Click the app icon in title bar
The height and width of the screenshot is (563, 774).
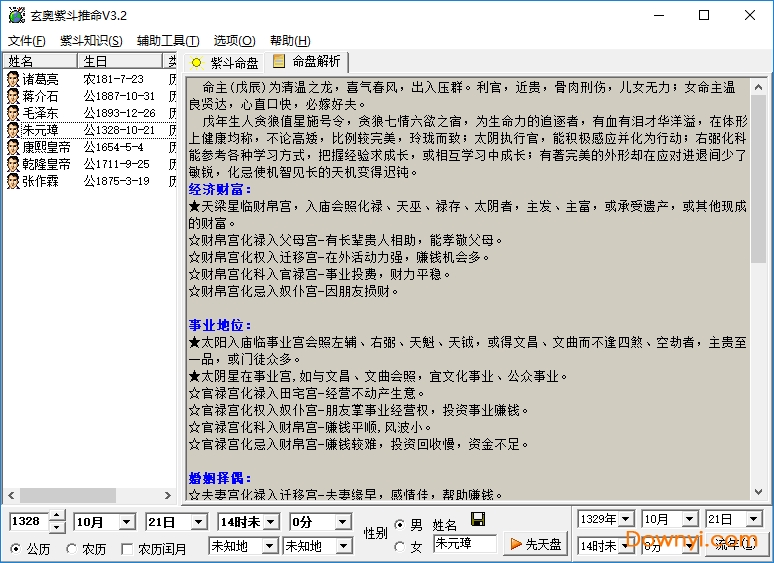(x=15, y=15)
